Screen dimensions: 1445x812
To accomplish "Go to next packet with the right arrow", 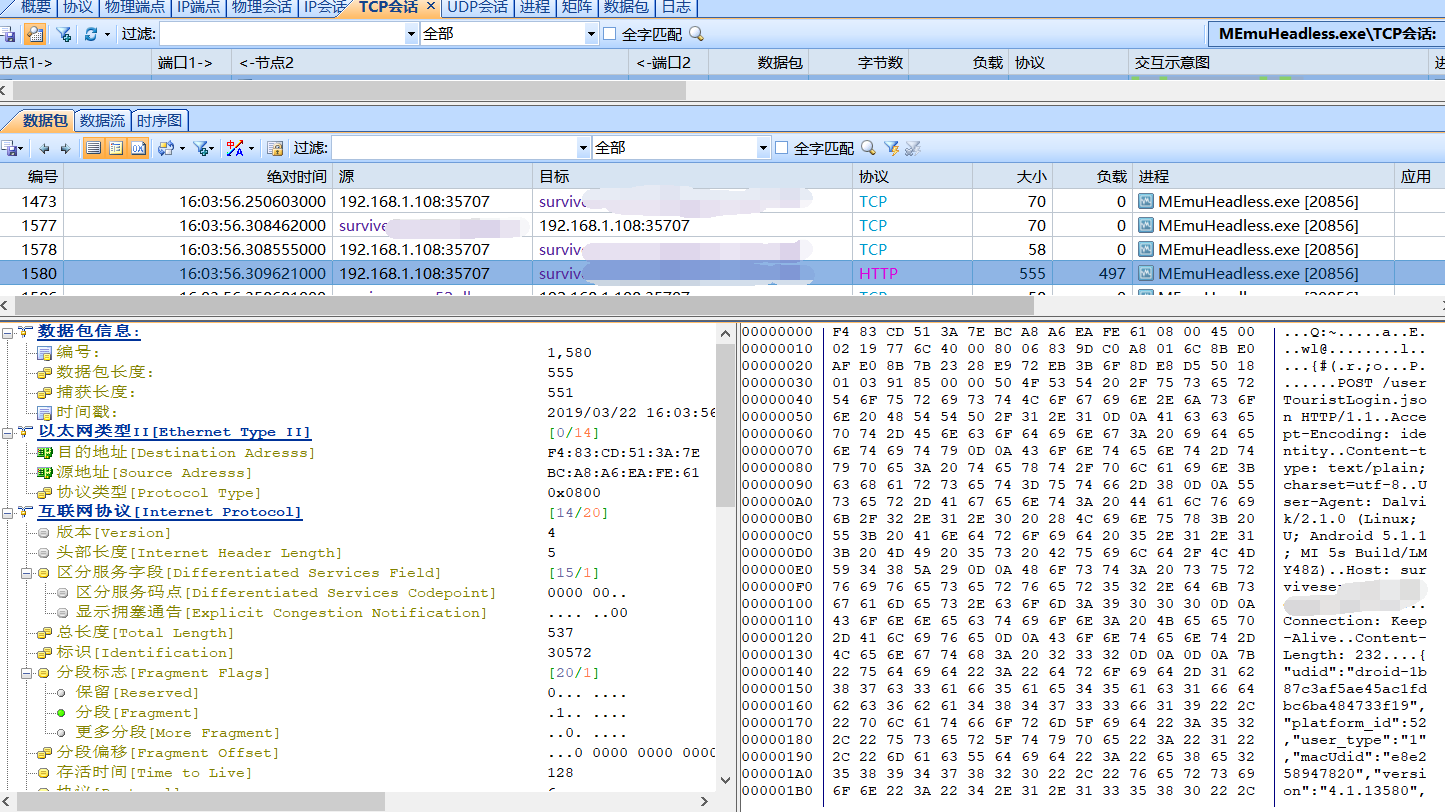I will tap(66, 148).
